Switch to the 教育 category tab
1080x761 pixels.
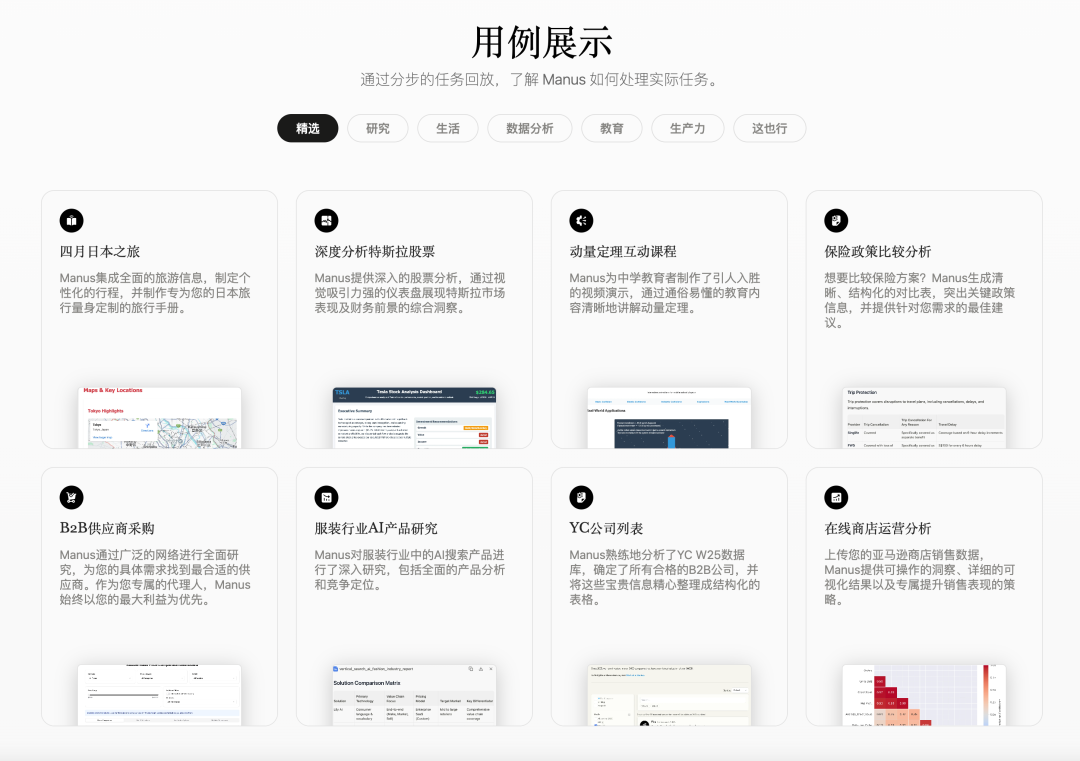(x=611, y=128)
